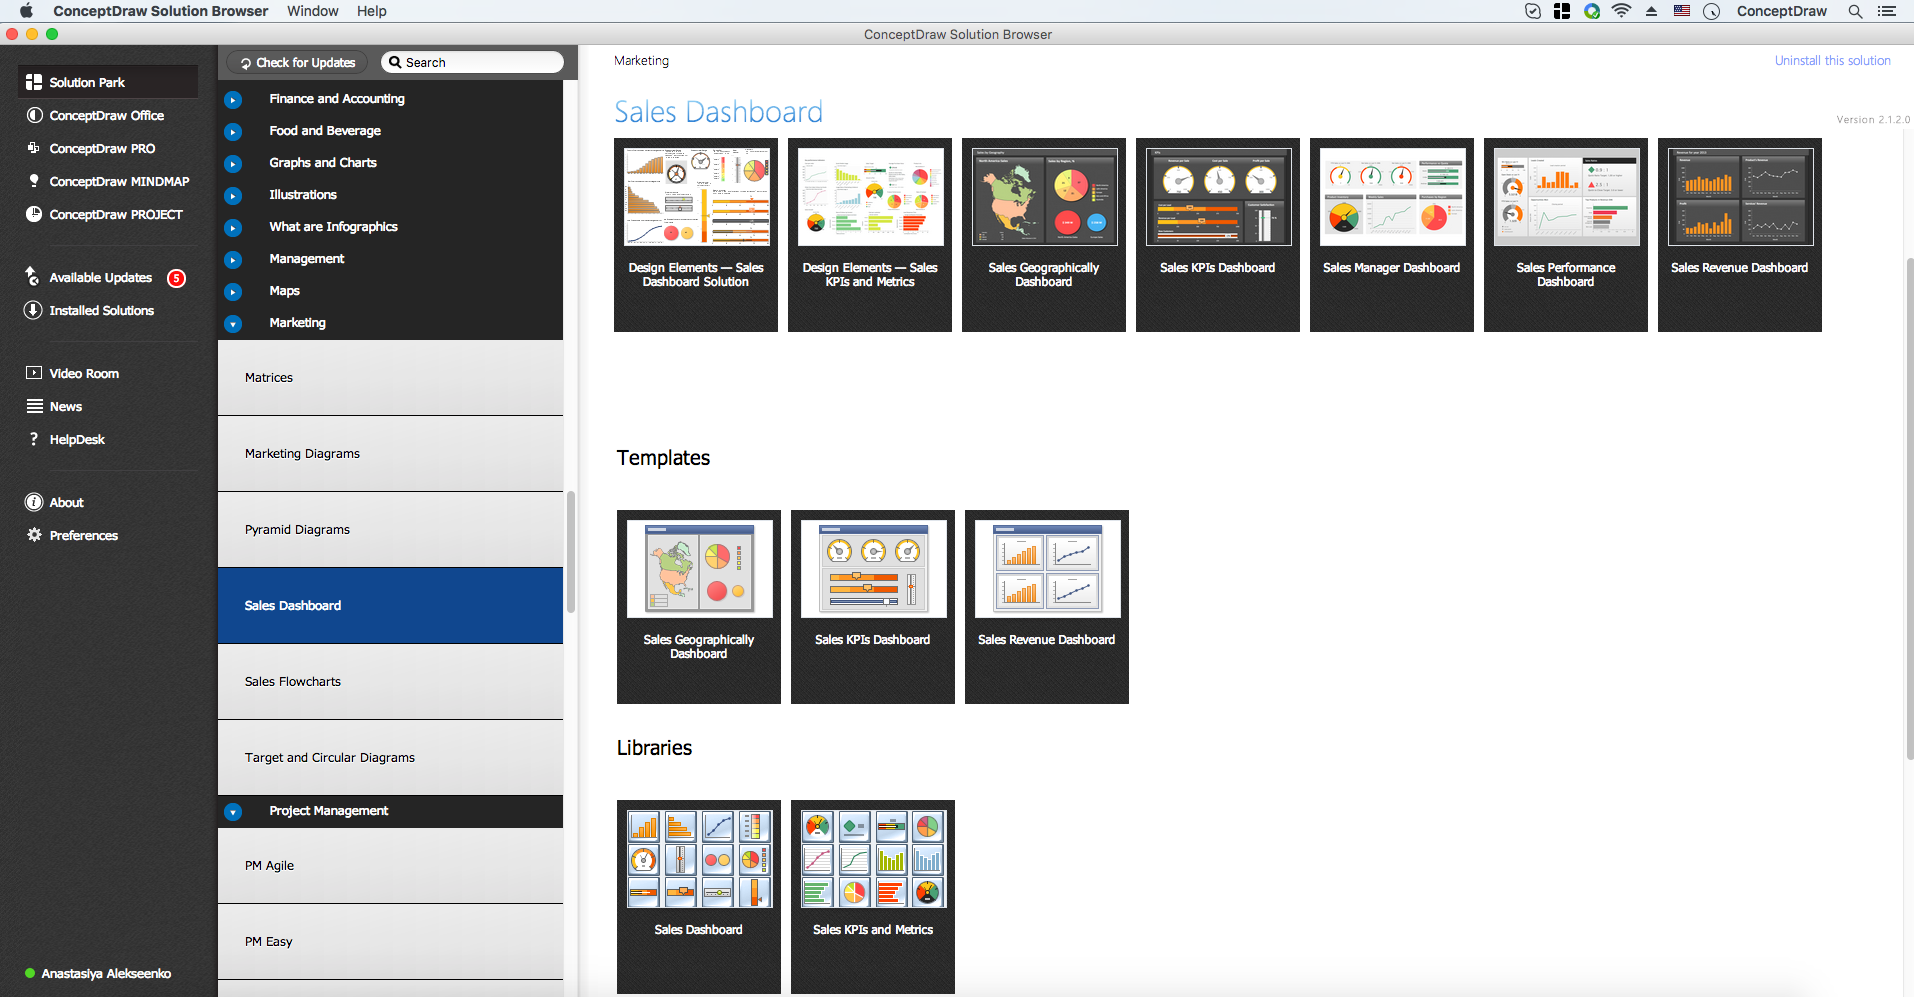Open Notification Center menu bar icon

coord(1887,11)
